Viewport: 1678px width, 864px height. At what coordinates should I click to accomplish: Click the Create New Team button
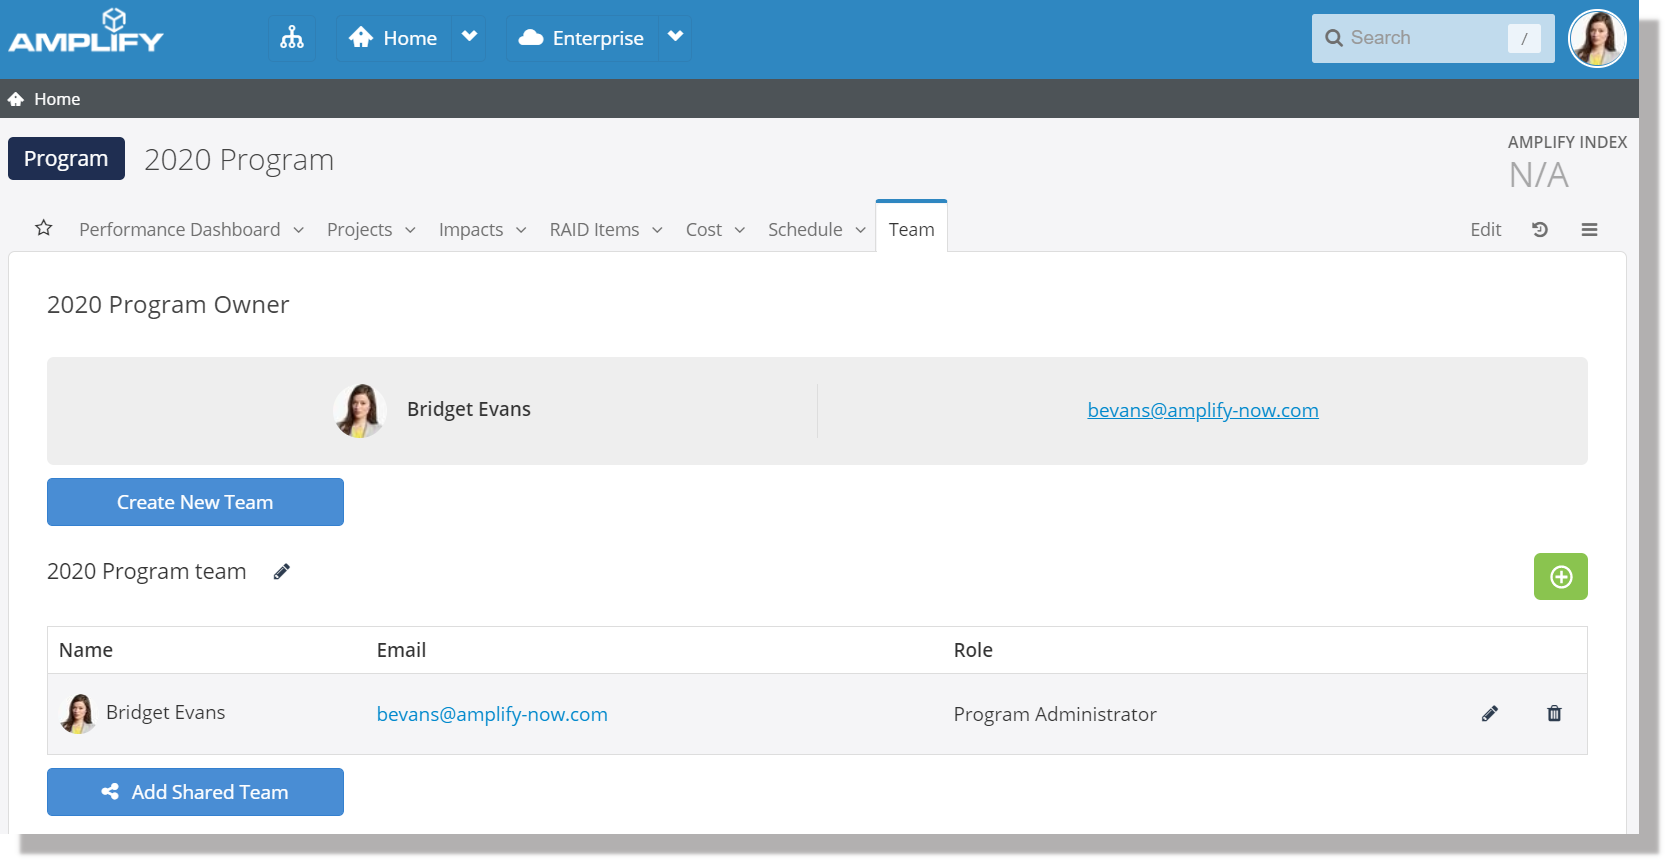pos(195,502)
